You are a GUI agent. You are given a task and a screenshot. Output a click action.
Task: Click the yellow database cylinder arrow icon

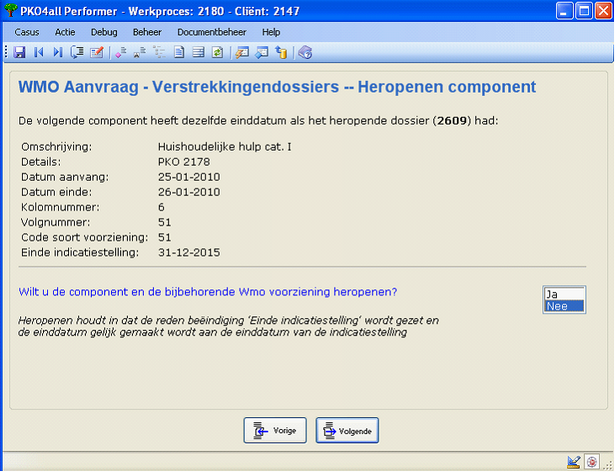281,52
